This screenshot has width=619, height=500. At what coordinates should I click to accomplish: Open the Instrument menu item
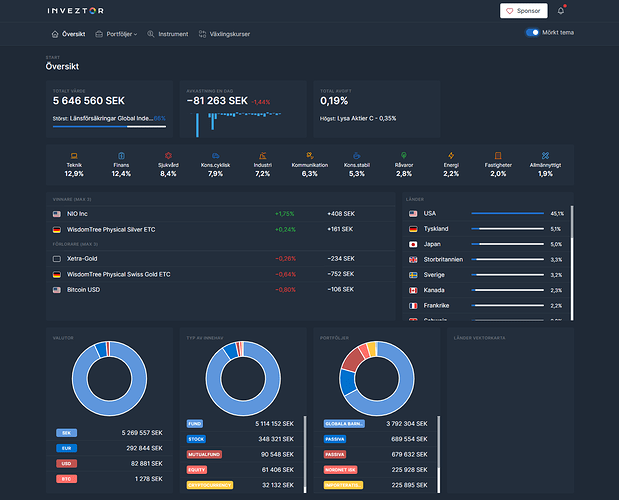pos(167,34)
